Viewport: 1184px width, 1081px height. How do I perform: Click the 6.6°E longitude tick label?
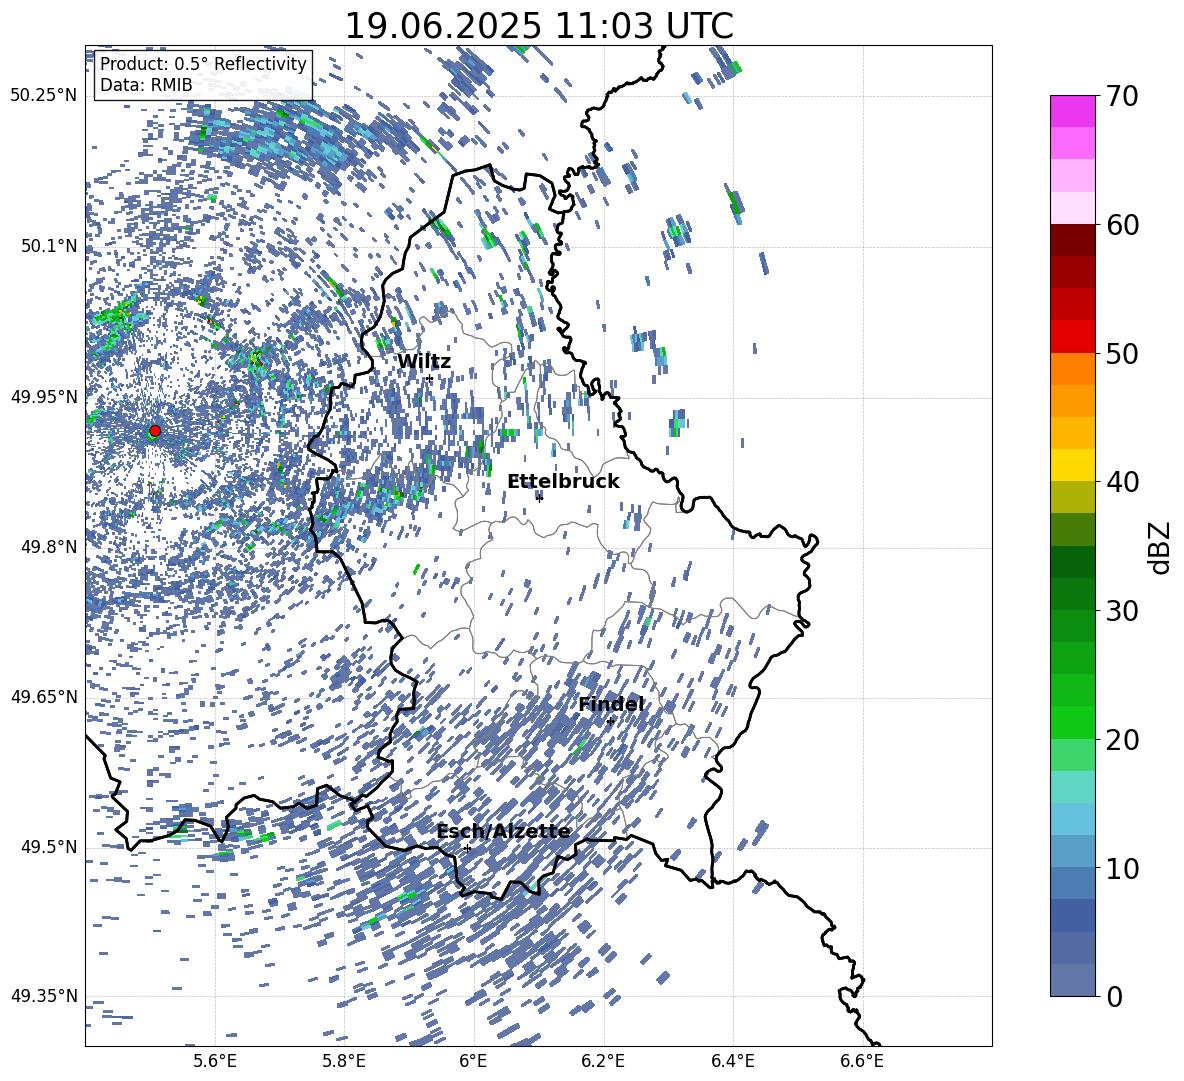click(862, 1061)
